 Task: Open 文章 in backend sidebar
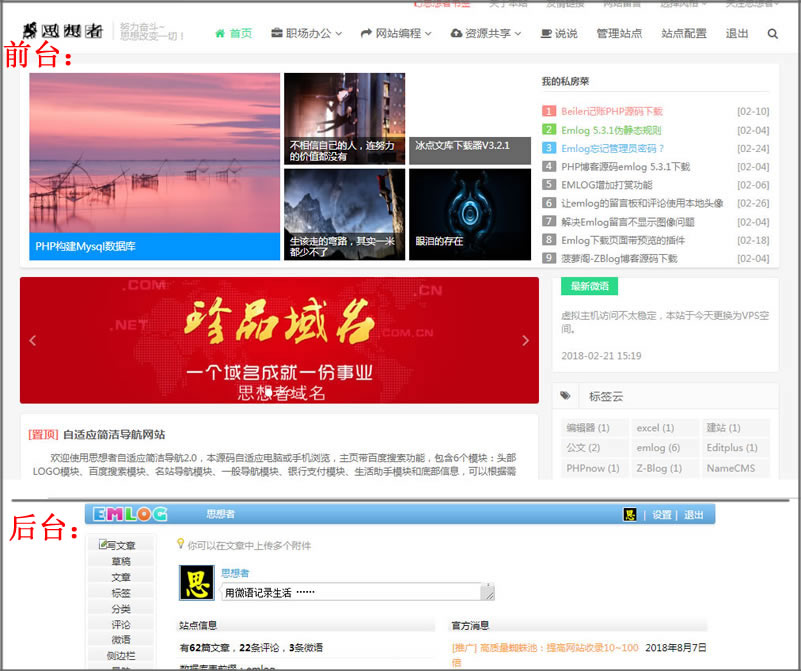121,577
